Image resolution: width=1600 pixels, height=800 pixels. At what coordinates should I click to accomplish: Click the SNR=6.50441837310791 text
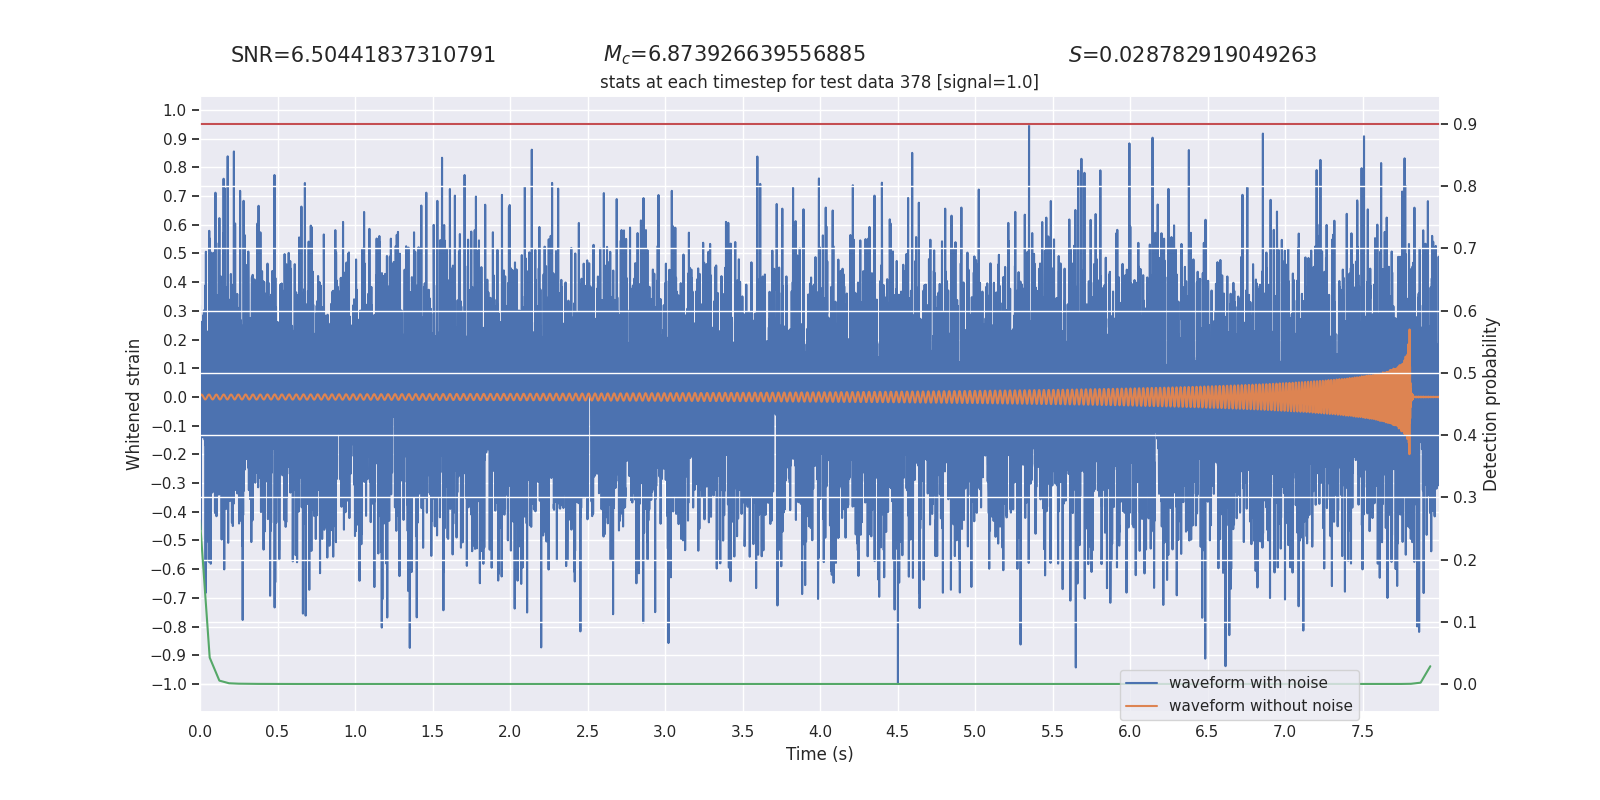(x=363, y=55)
